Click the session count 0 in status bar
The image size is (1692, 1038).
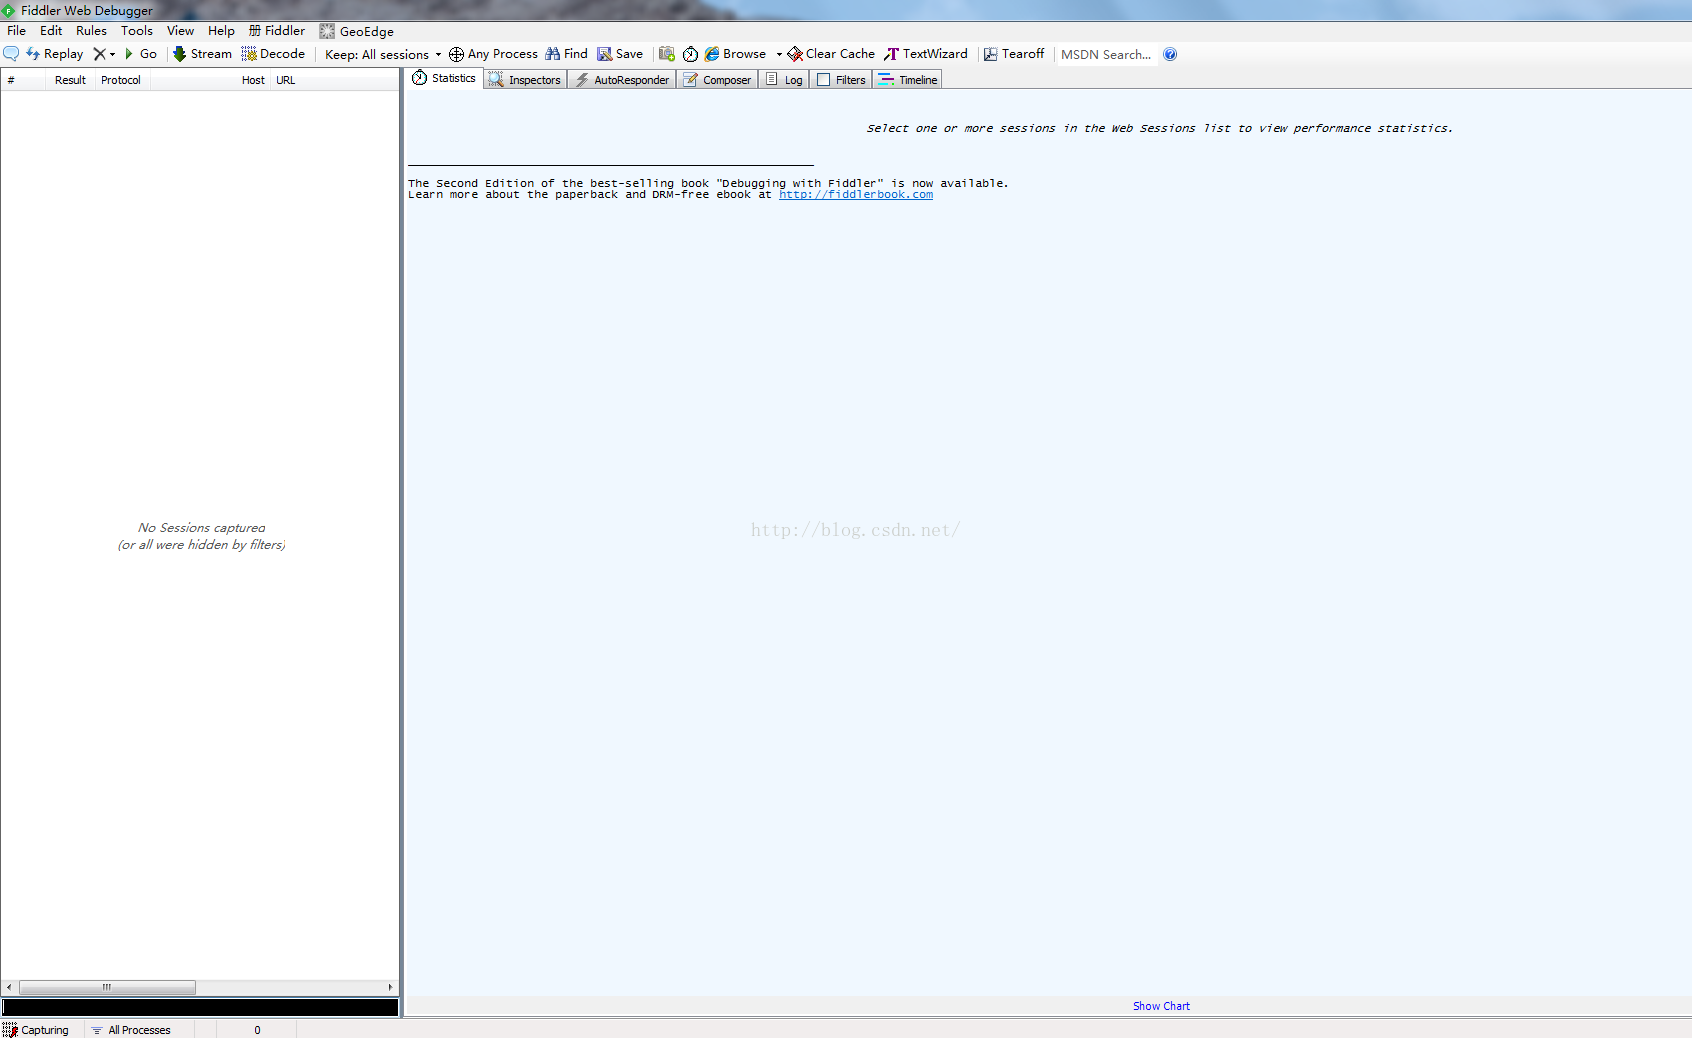pos(257,1030)
